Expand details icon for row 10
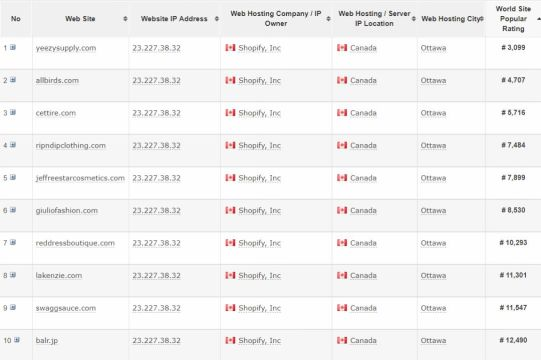The width and height of the screenshot is (541, 360). [17, 340]
